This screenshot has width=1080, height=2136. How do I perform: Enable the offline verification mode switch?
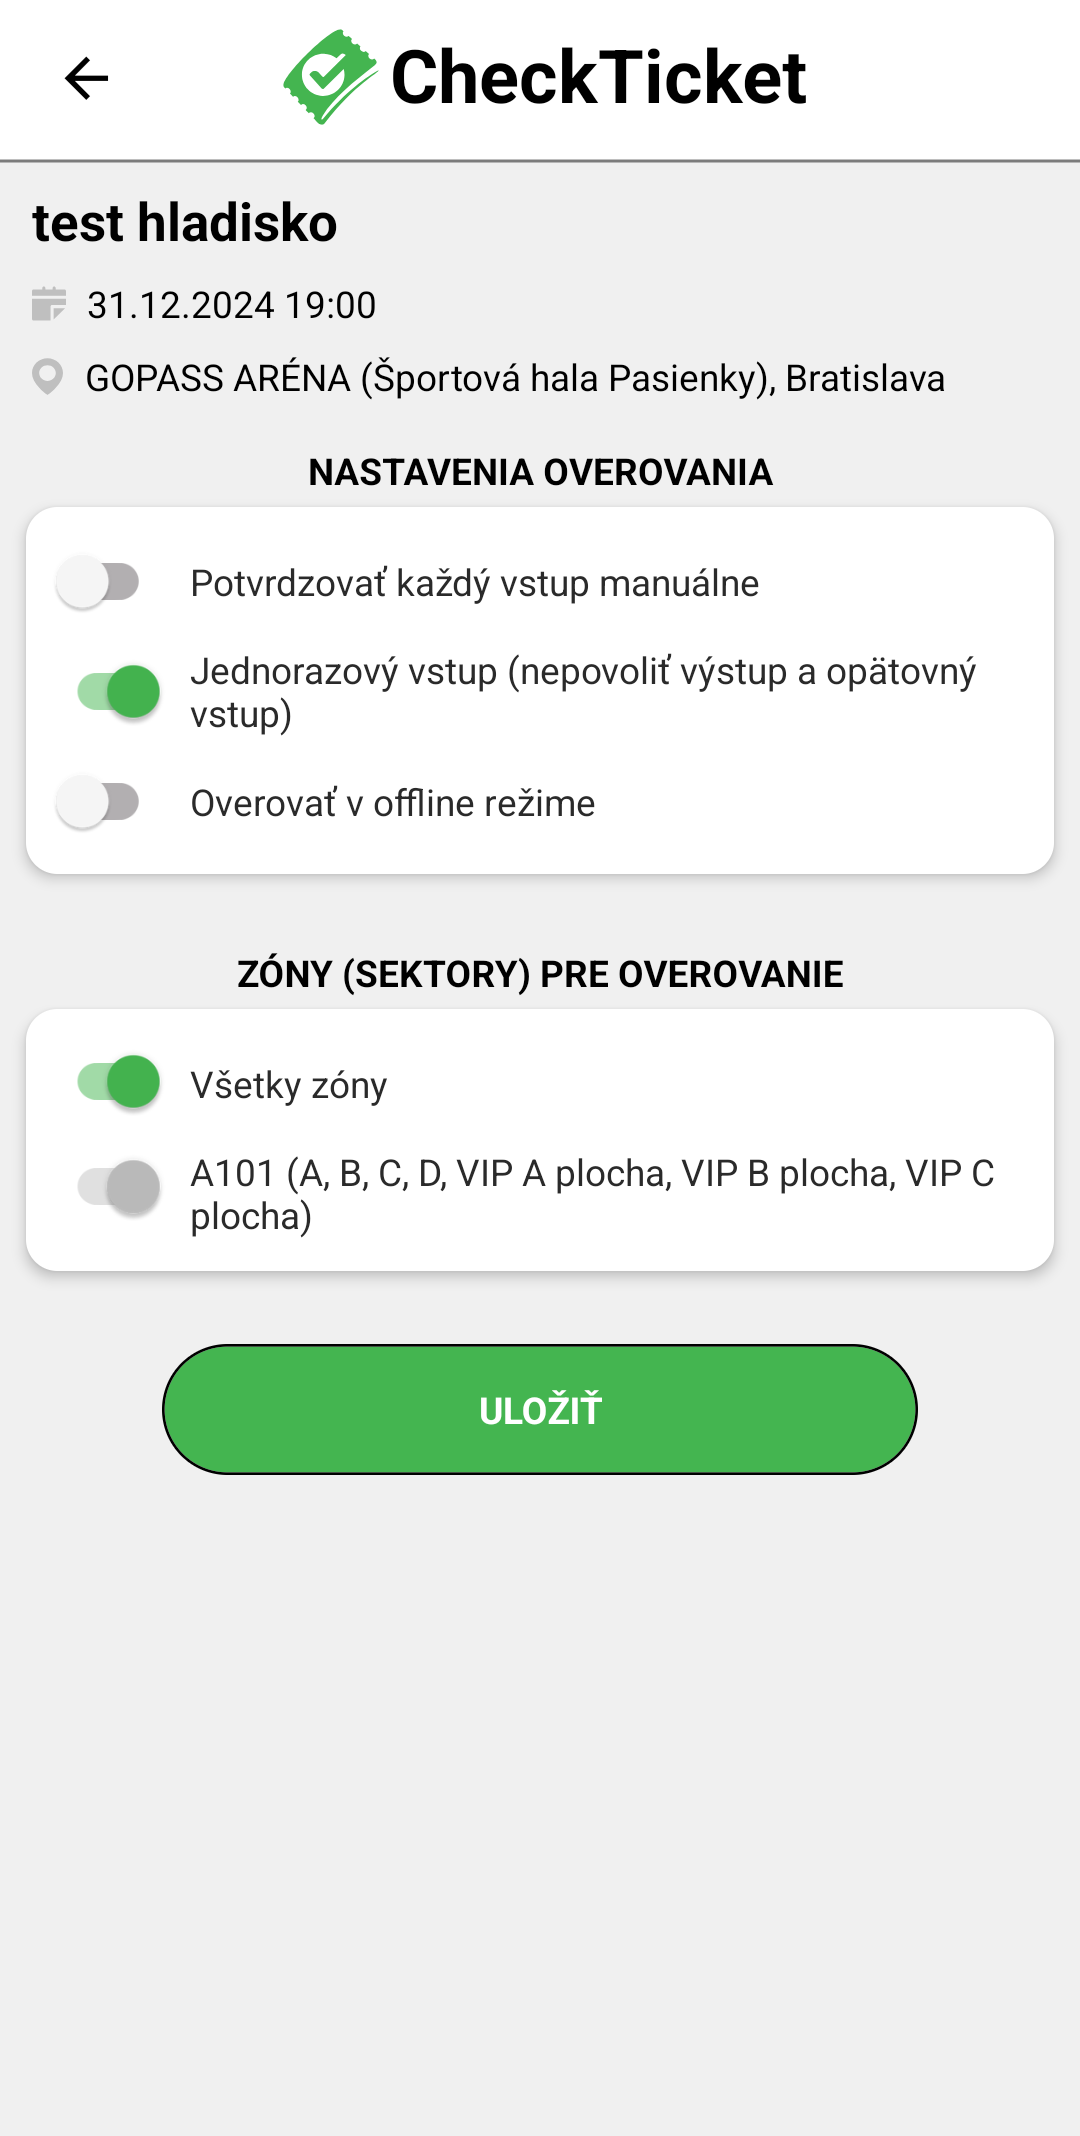98,802
